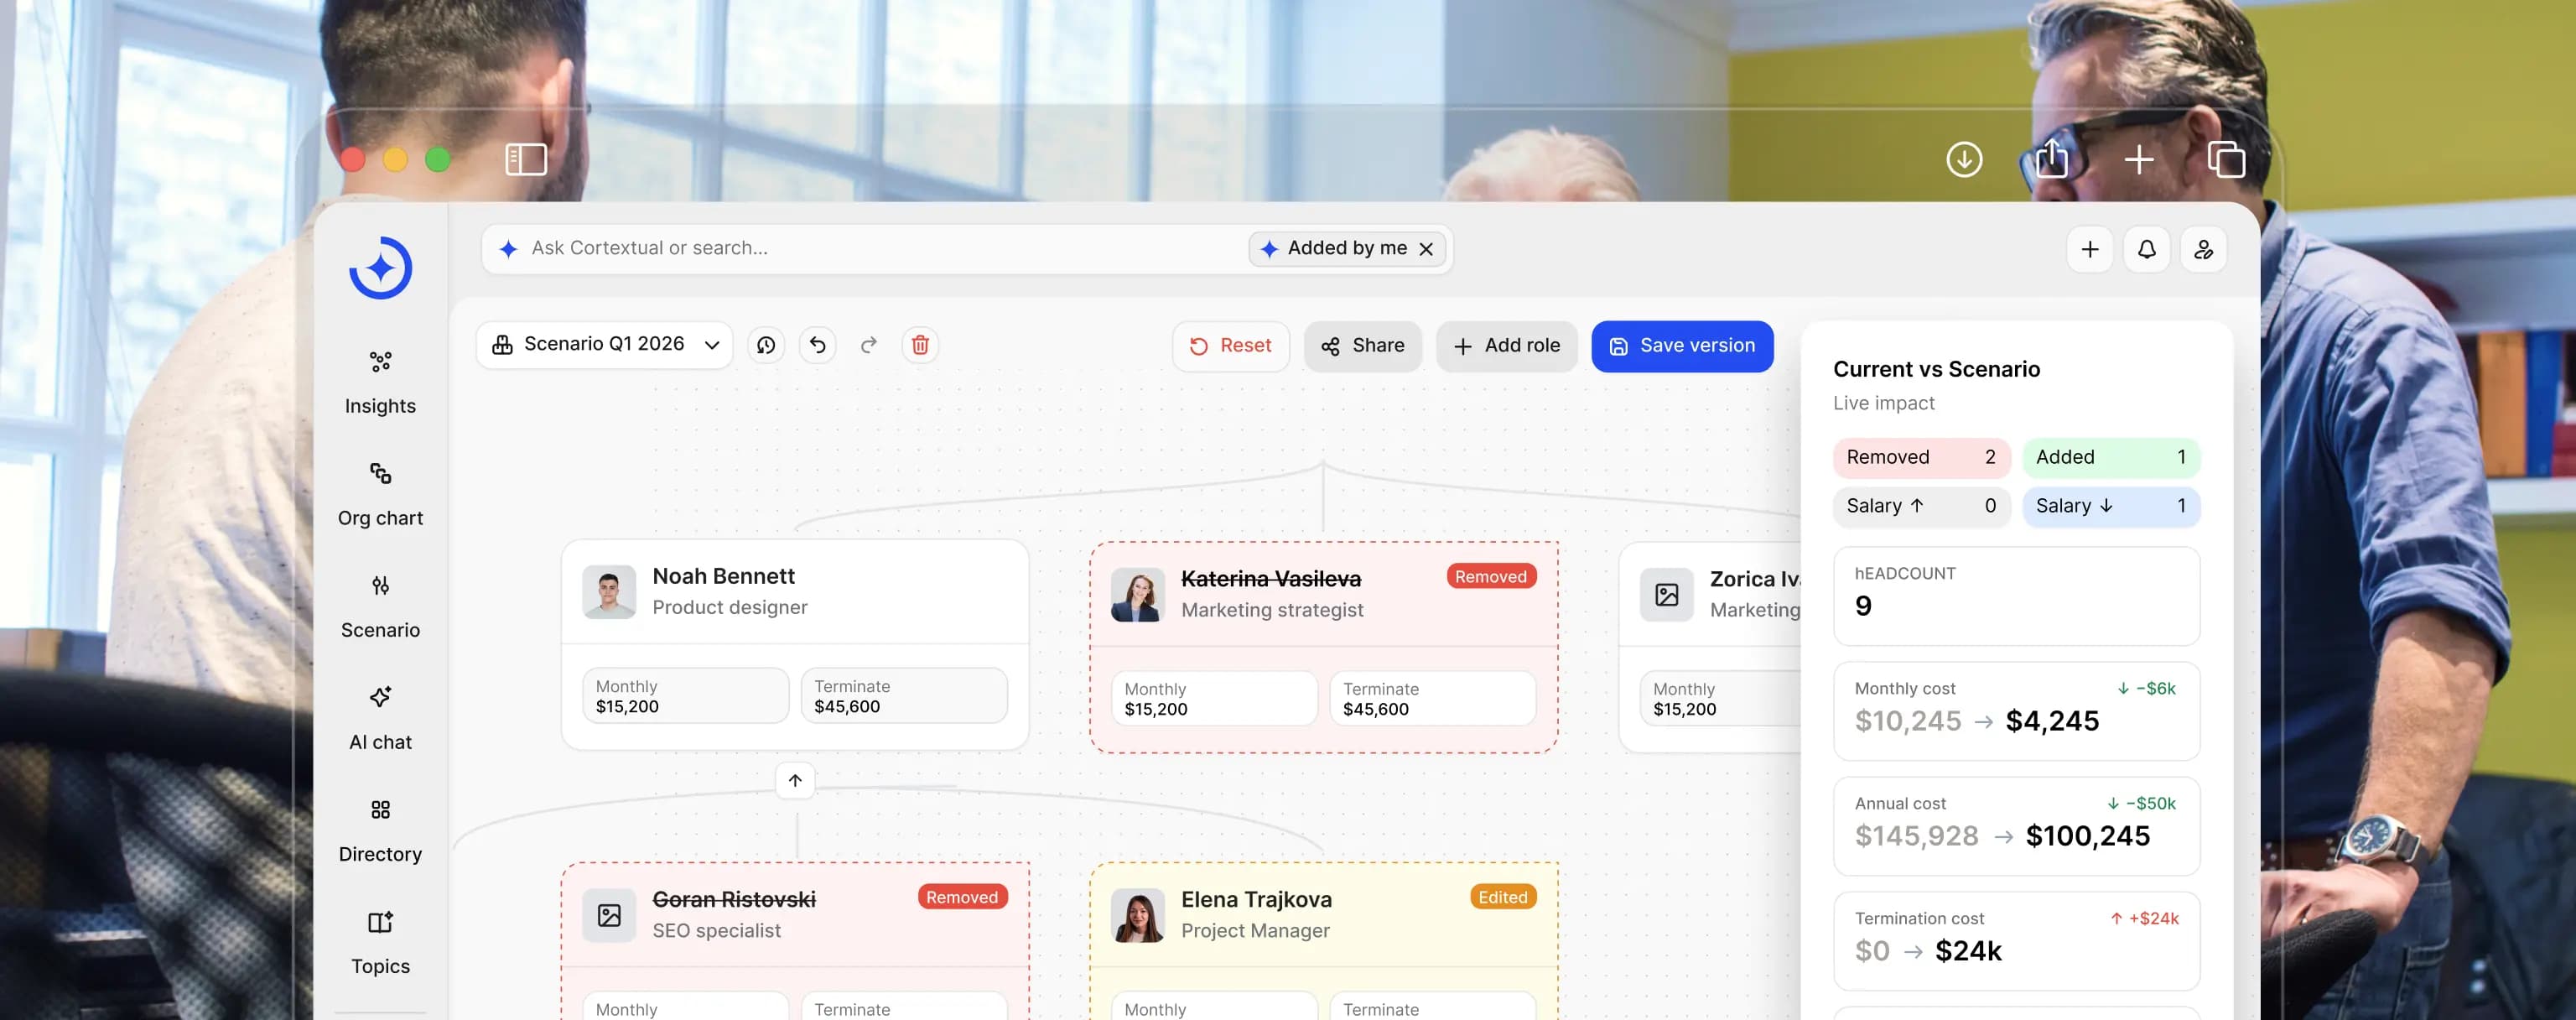Image resolution: width=2576 pixels, height=1020 pixels.
Task: Reset the scenario
Action: pos(1230,346)
